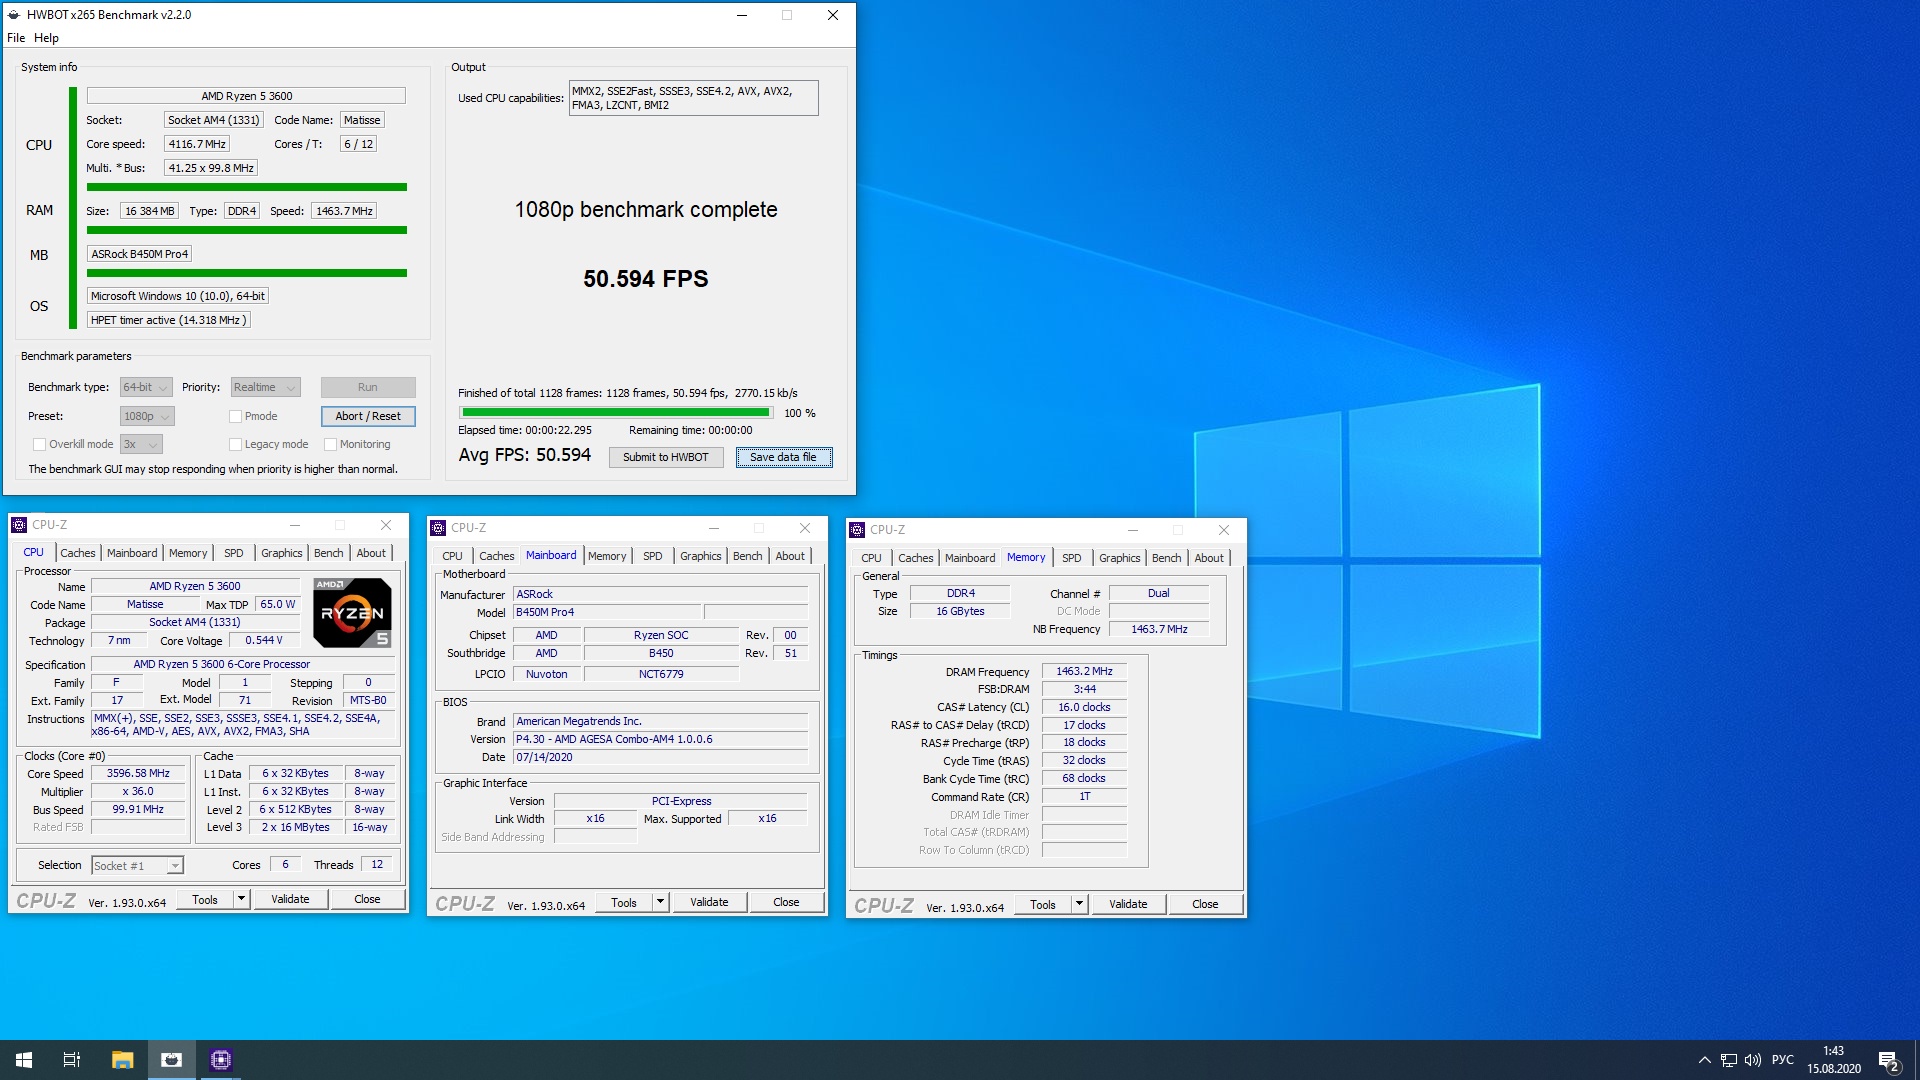Click Validate in CPU-Z Memory window
The width and height of the screenshot is (1920, 1080).
point(1128,905)
